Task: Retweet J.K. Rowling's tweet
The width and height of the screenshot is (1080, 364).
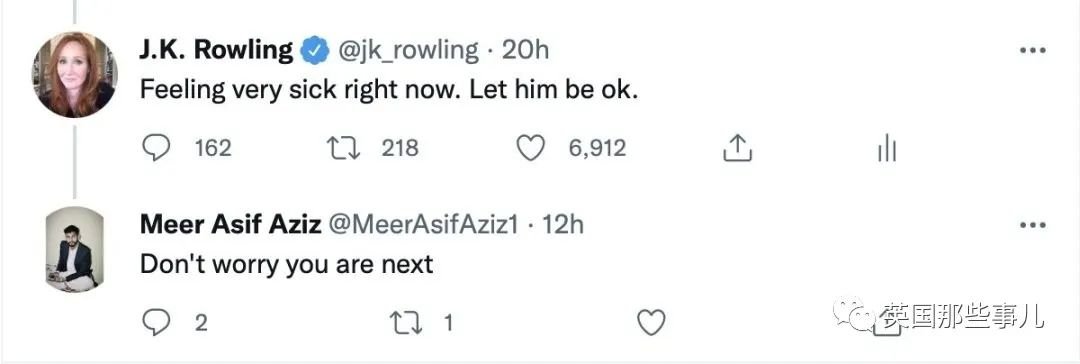Action: [x=343, y=148]
